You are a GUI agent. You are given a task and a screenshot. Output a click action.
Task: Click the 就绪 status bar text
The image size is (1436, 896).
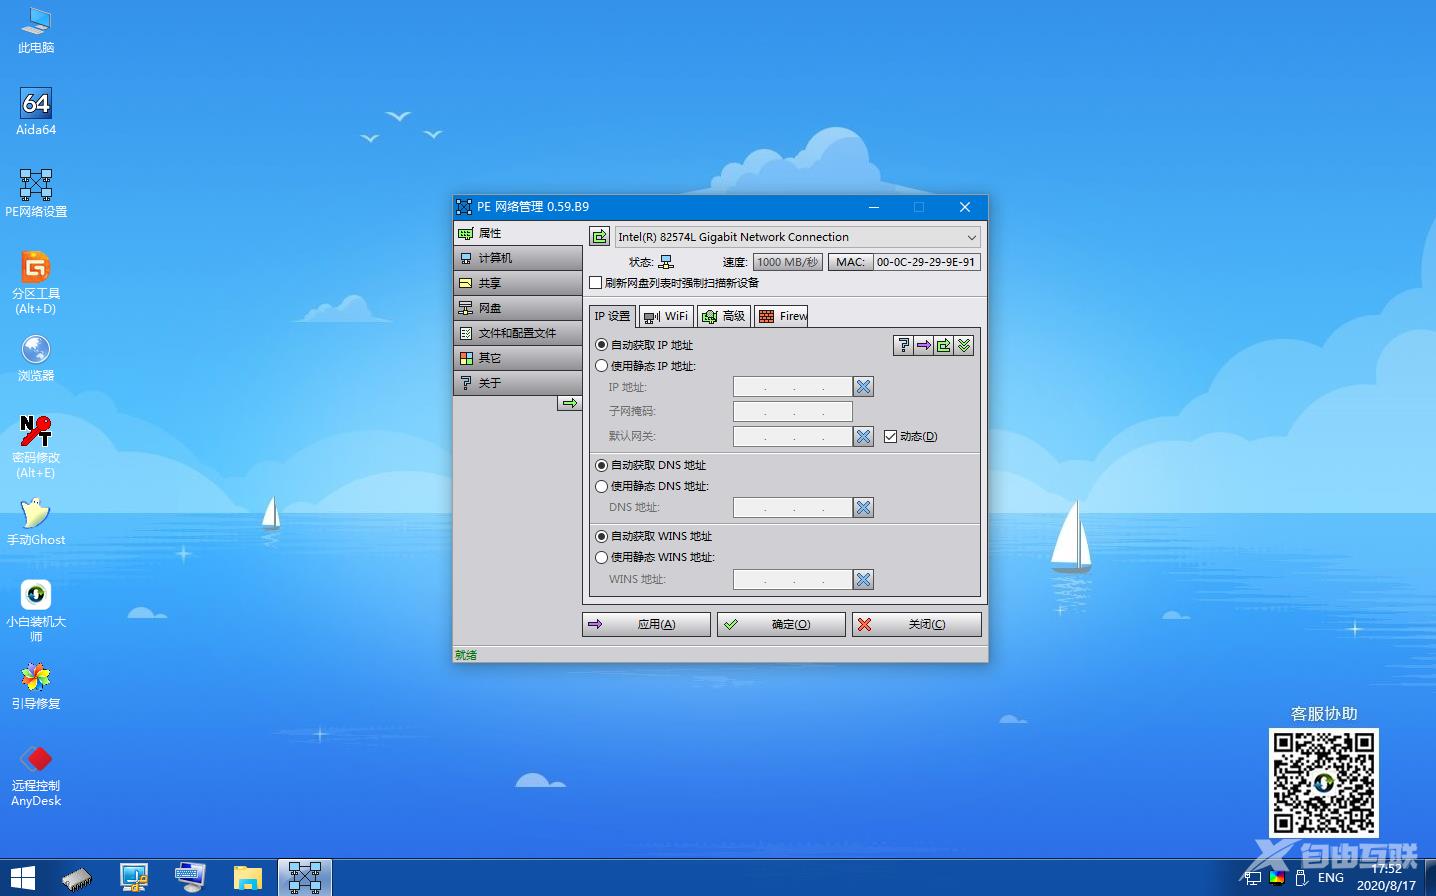coord(466,655)
